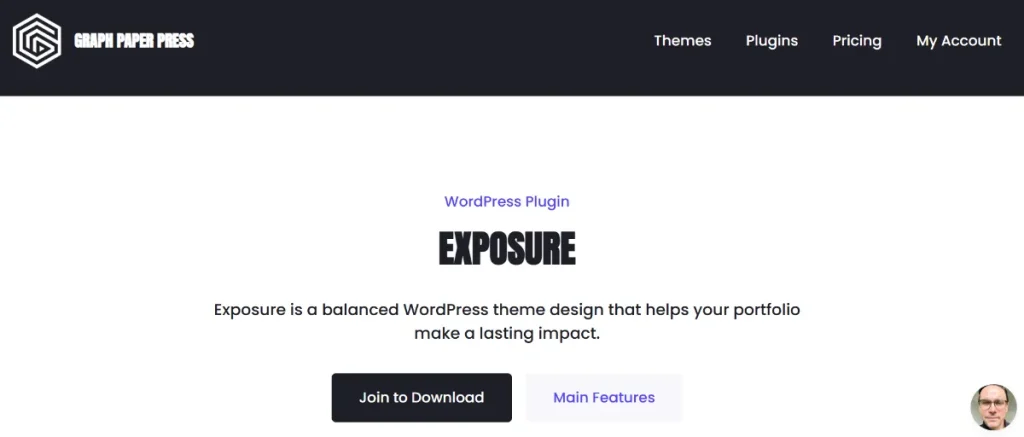
Task: Click the description line starting "Exposure is a balanced"
Action: [507, 310]
